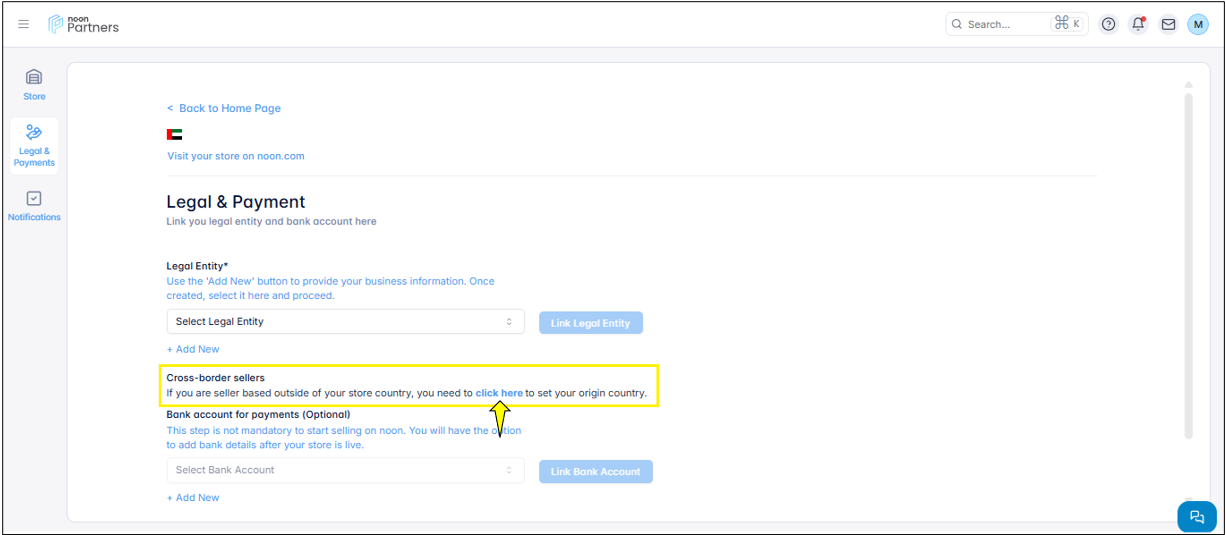
Task: Go to Store in sidebar
Action: tap(34, 84)
